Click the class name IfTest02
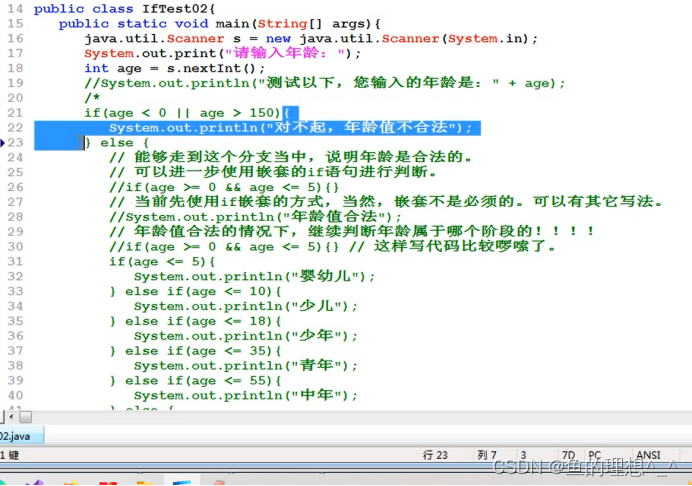692x486 pixels. tap(174, 9)
